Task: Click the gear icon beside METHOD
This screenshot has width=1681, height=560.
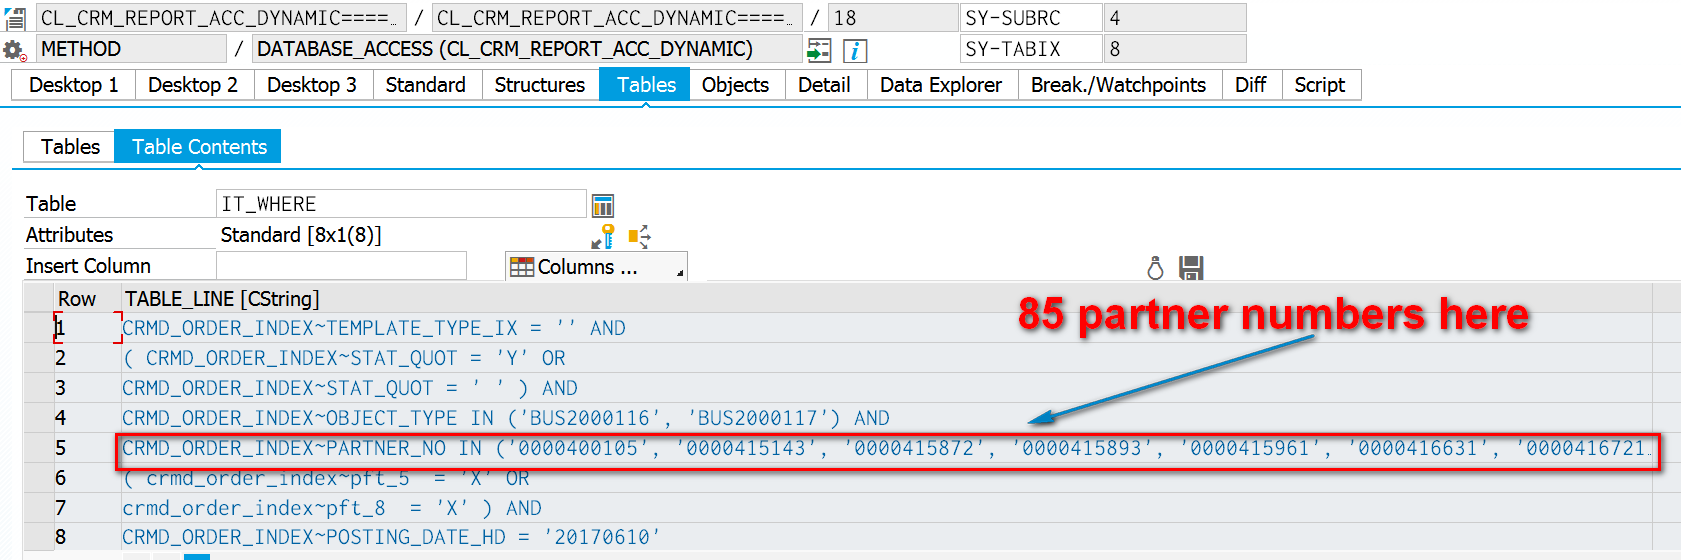Action: coord(14,50)
